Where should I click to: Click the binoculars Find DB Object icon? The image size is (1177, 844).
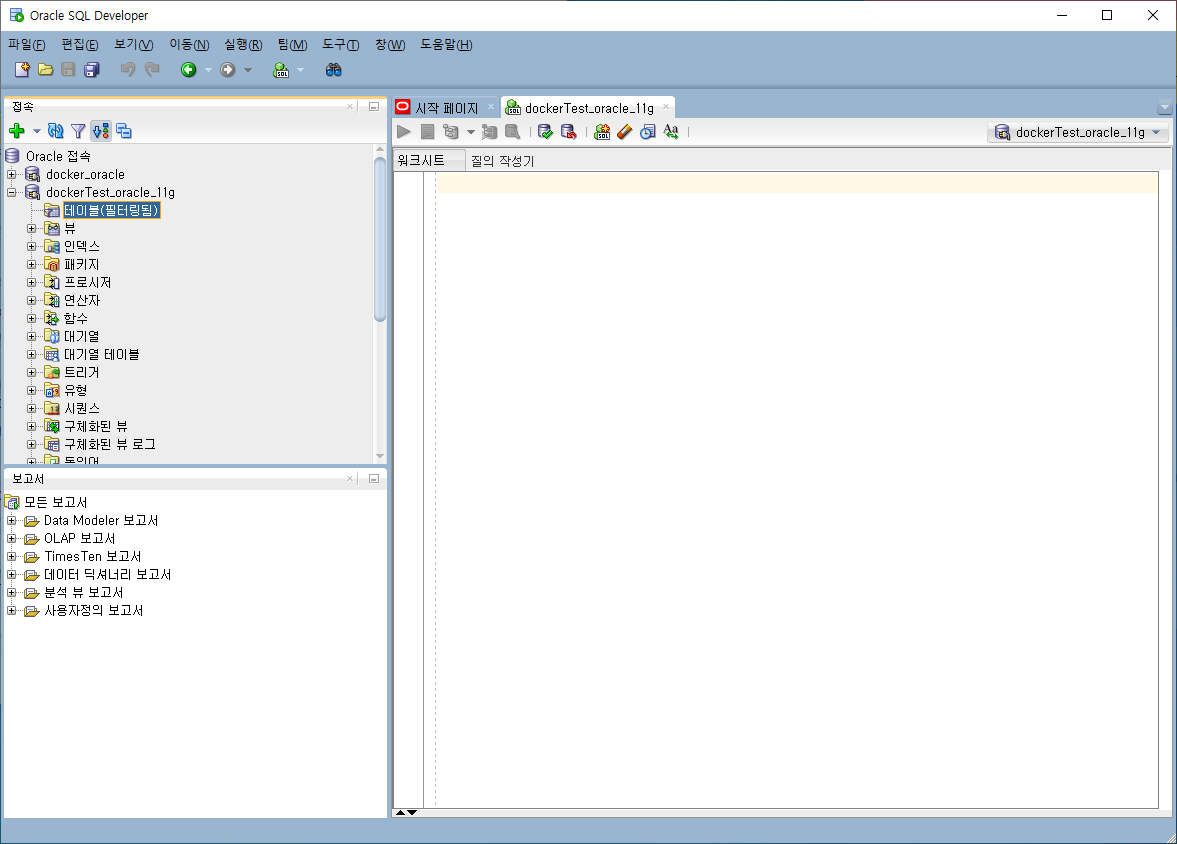tap(333, 70)
